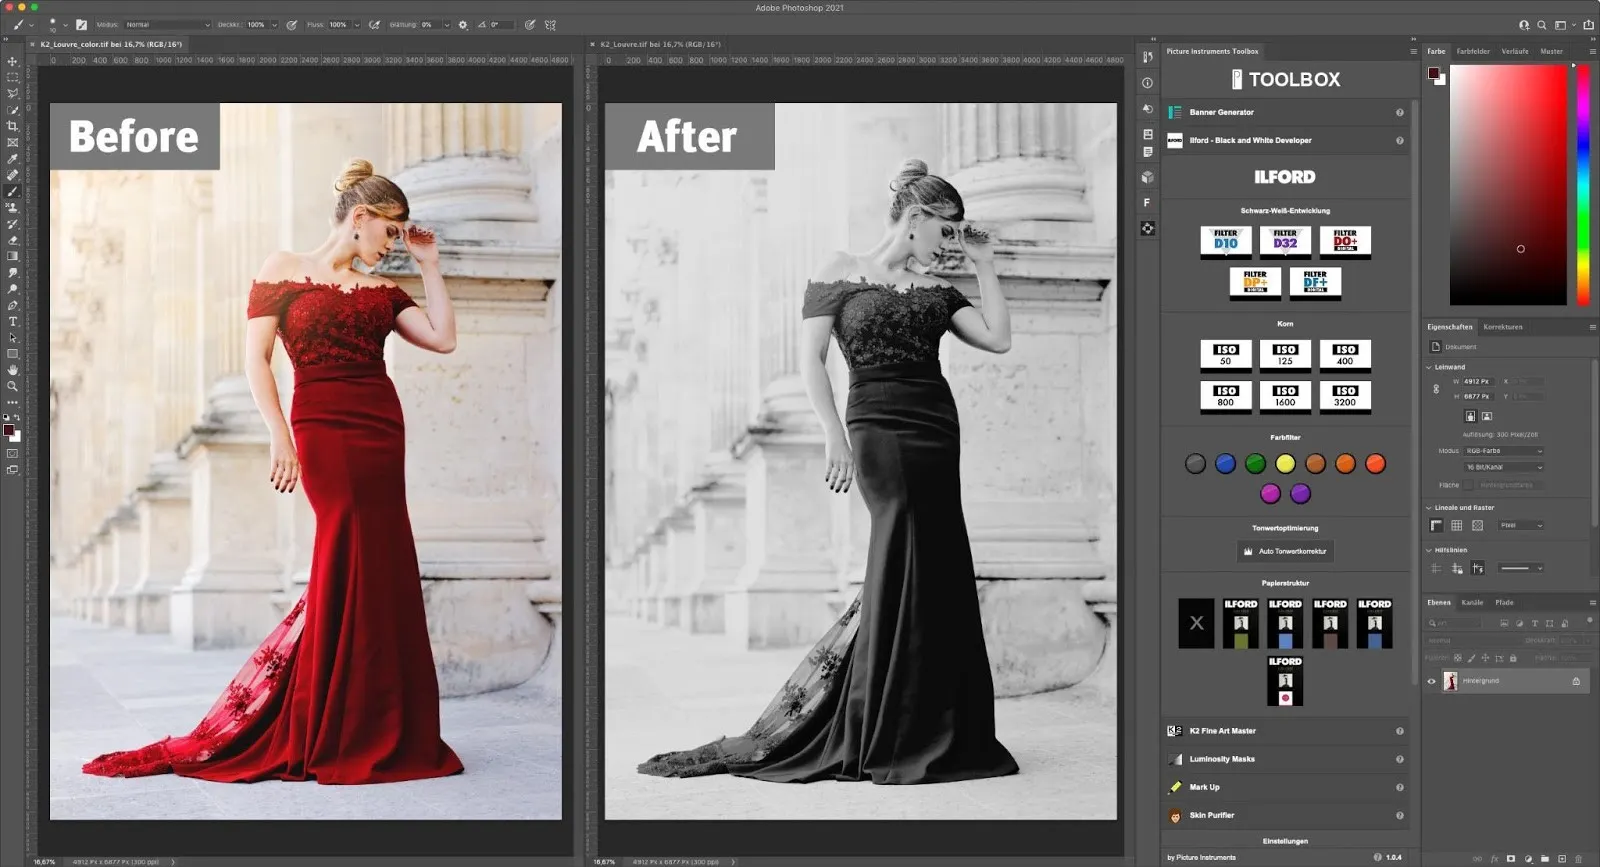The image size is (1600, 867).
Task: Select the Eyedropper tool
Action: pyautogui.click(x=13, y=159)
